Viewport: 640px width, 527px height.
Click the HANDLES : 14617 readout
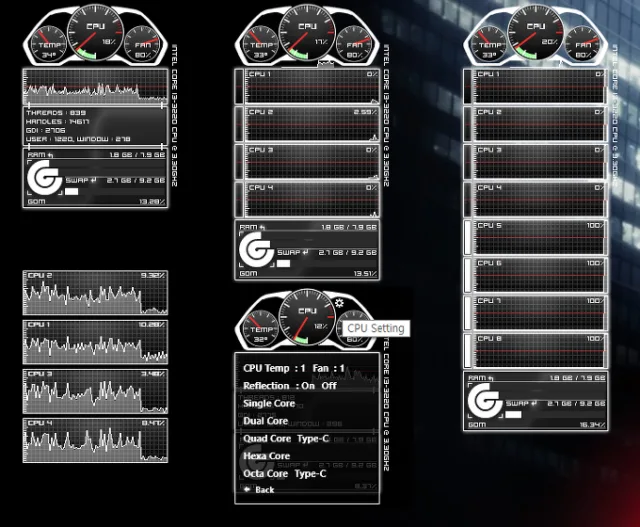[58, 122]
